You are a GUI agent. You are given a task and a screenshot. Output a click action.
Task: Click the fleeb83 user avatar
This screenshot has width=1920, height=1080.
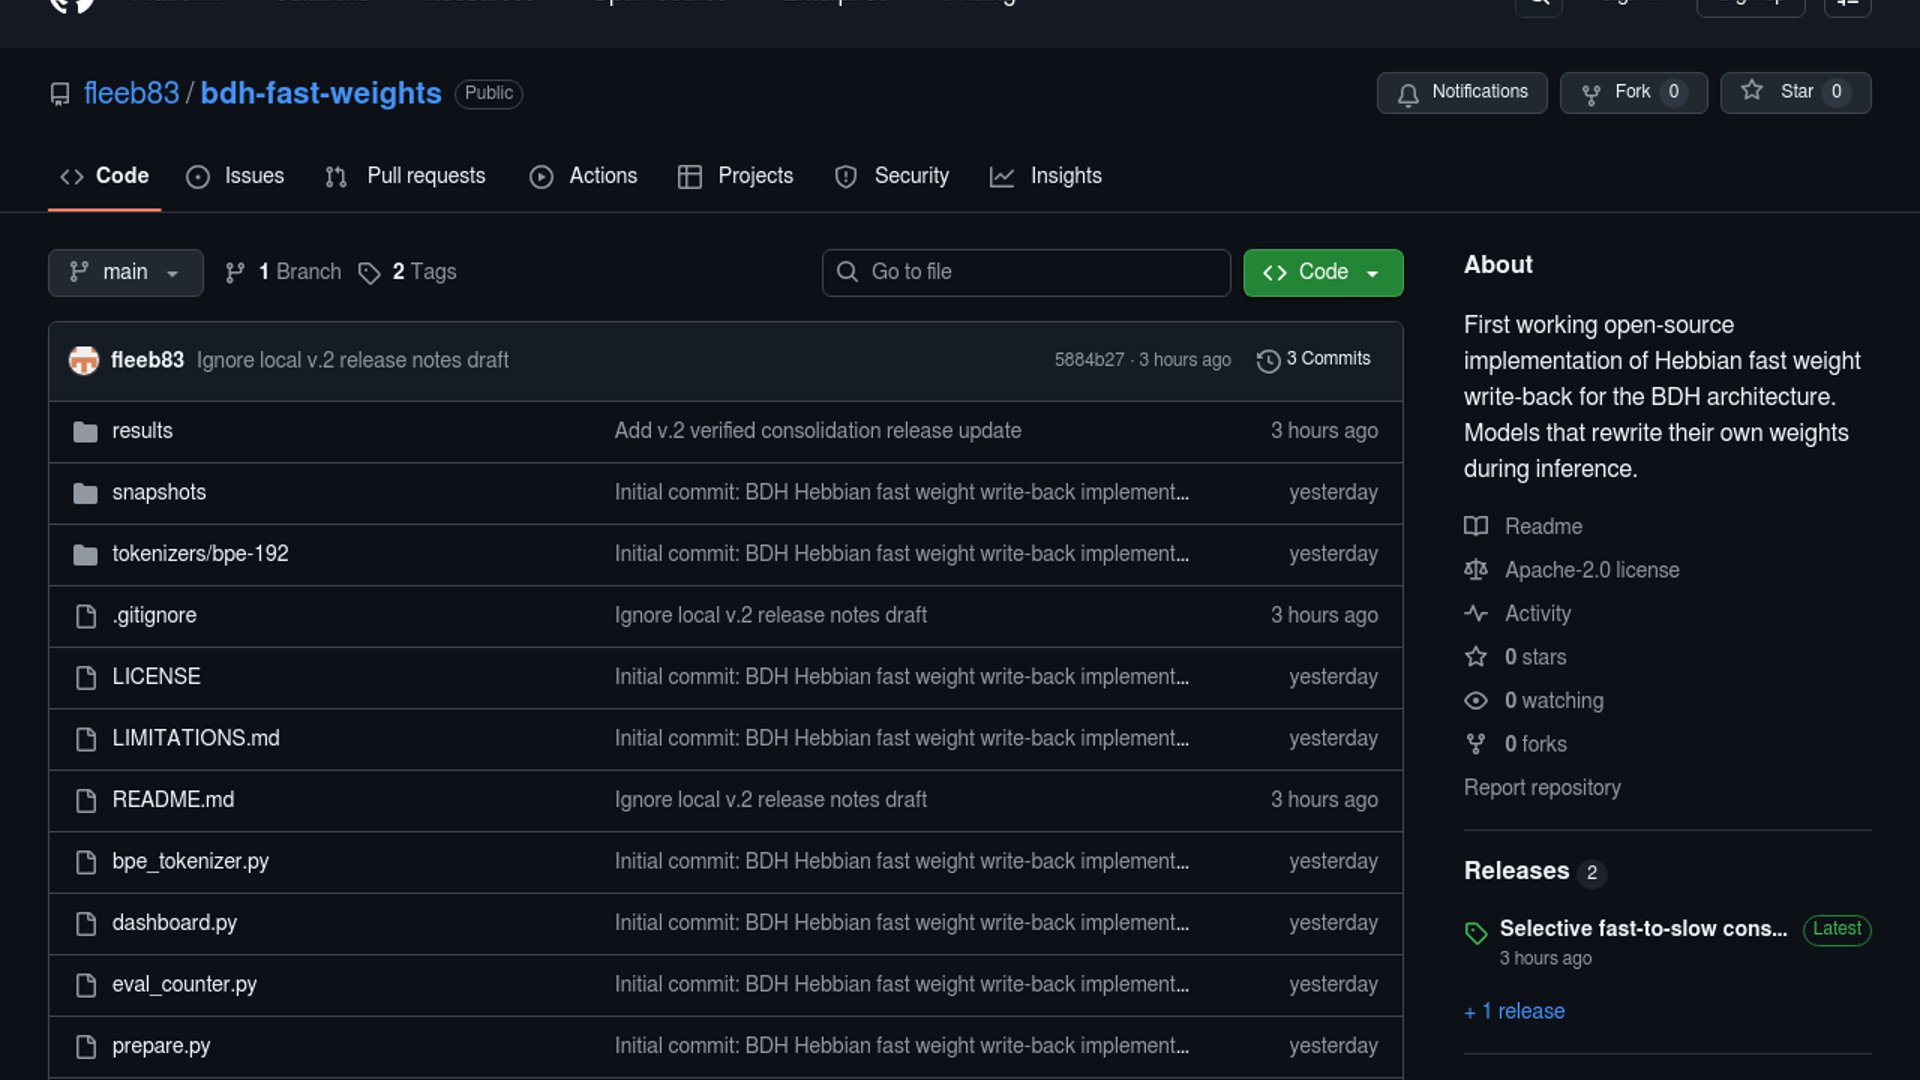[84, 360]
